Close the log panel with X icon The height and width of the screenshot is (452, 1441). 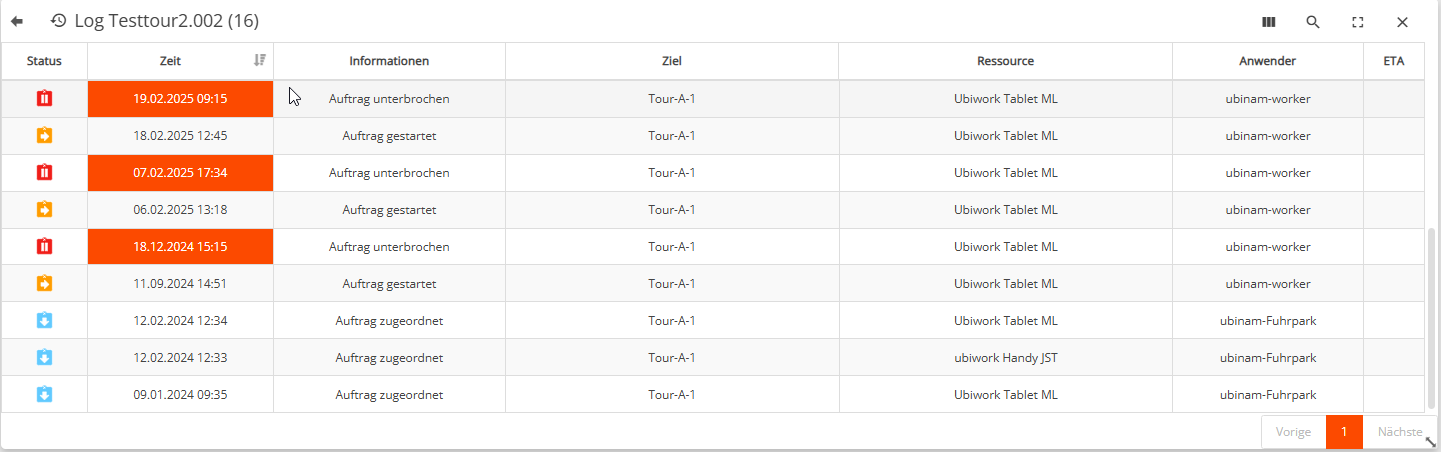pos(1402,22)
